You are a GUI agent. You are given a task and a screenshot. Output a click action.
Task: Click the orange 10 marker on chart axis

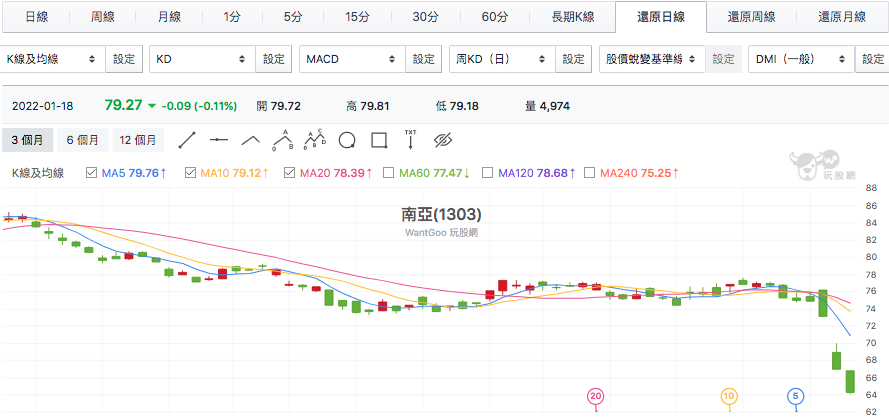click(x=729, y=396)
